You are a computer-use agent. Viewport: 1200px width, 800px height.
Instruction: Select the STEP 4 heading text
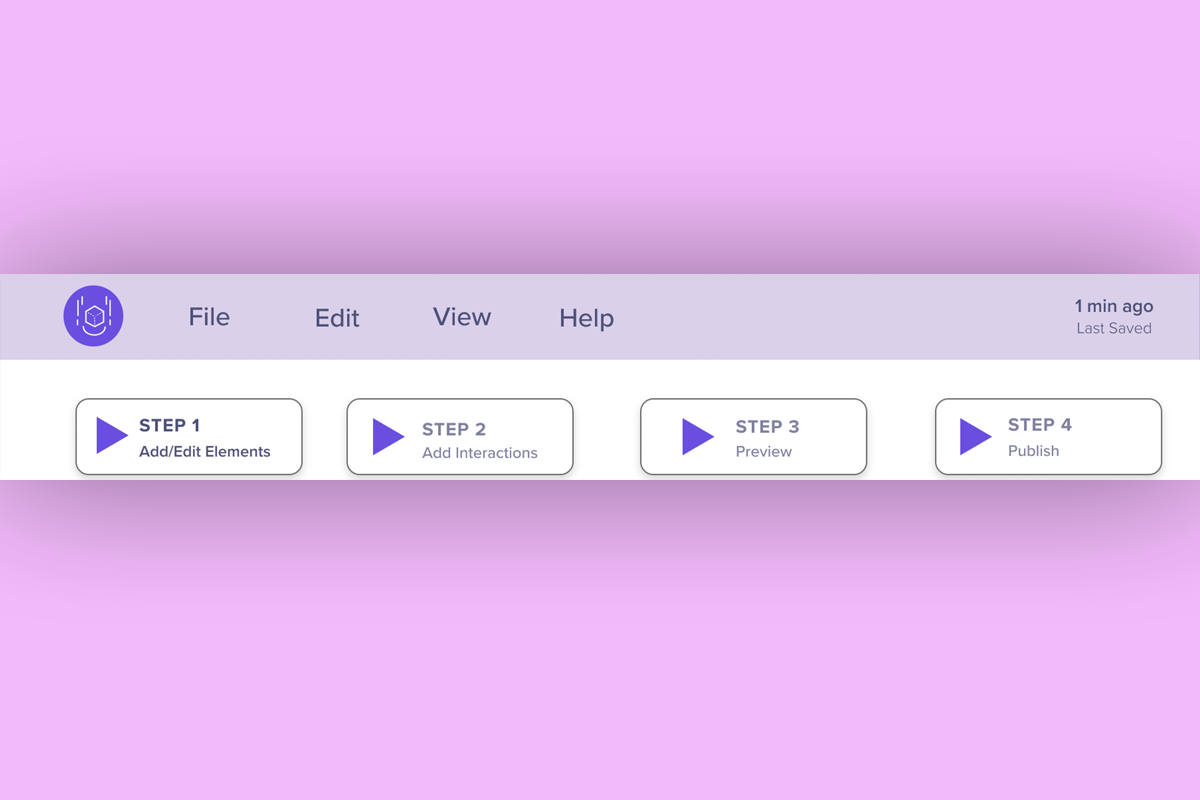1039,425
